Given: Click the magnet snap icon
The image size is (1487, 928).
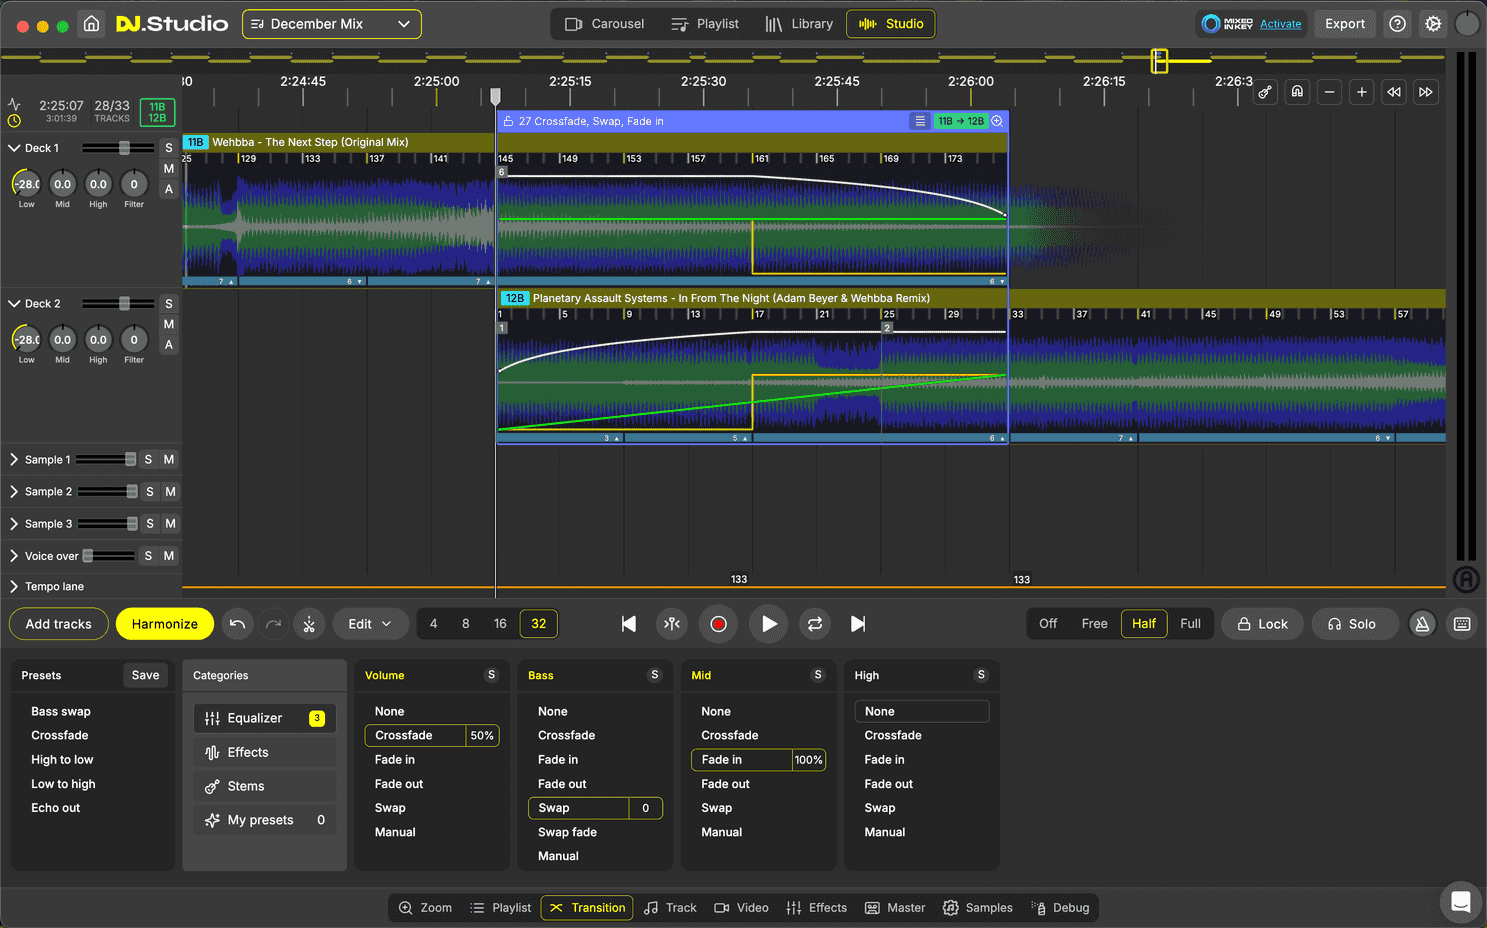Looking at the screenshot, I should pyautogui.click(x=1297, y=92).
